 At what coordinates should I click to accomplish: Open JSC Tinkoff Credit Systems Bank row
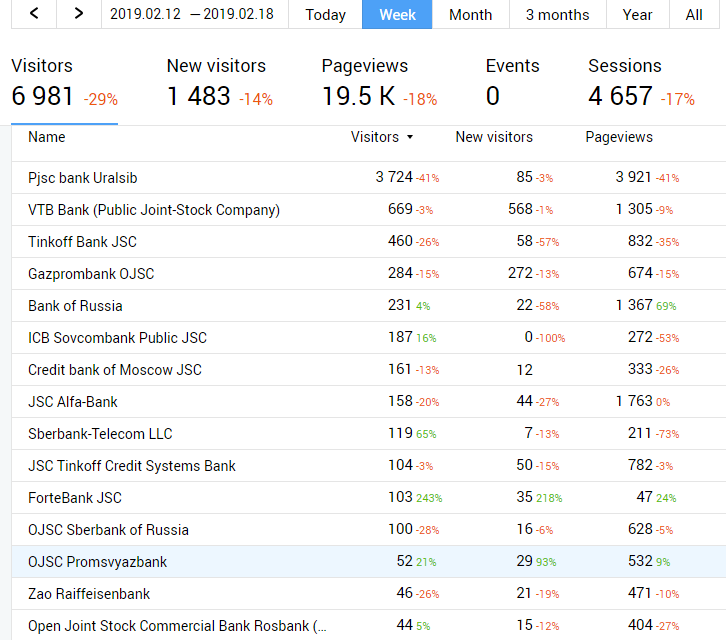pos(369,465)
